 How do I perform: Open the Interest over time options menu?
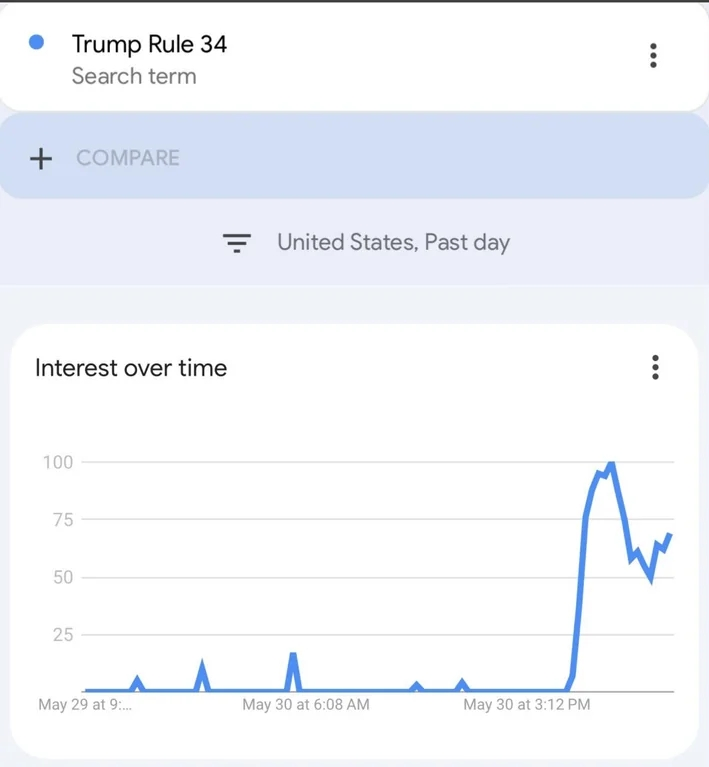pos(655,367)
